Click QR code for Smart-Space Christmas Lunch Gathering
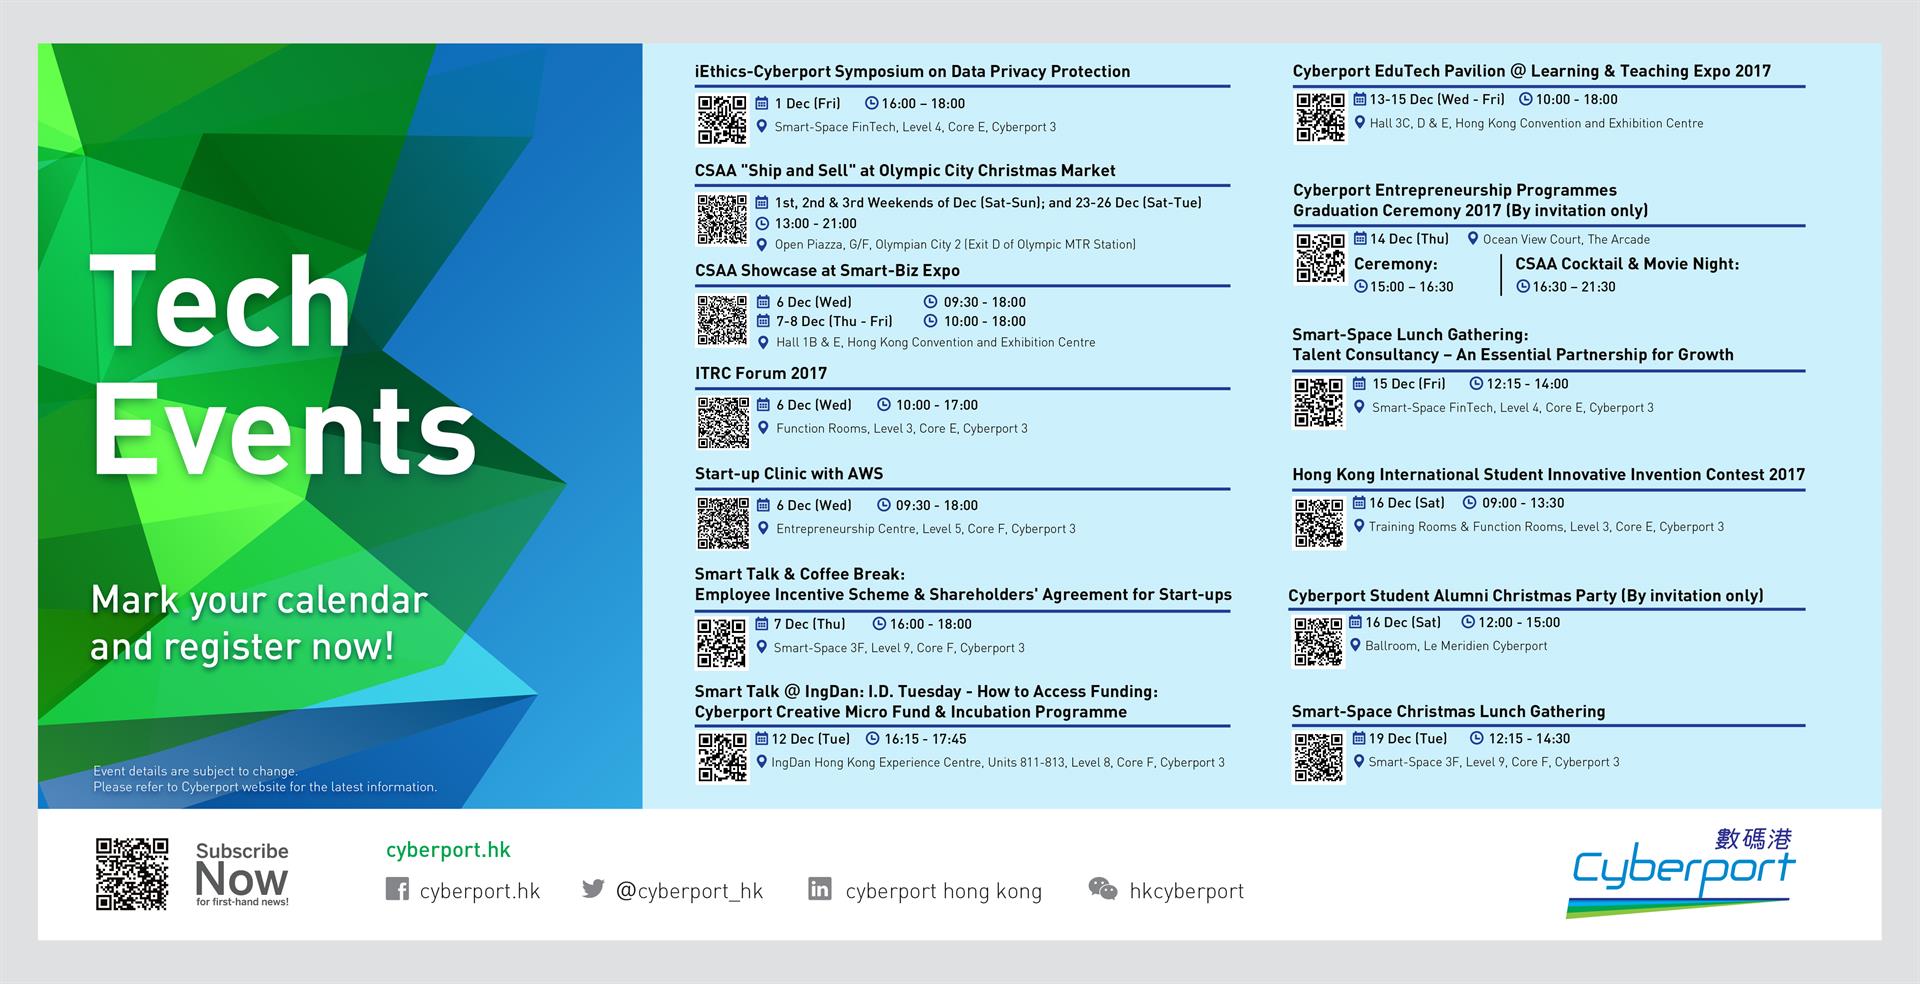The image size is (1920, 984). [1319, 757]
